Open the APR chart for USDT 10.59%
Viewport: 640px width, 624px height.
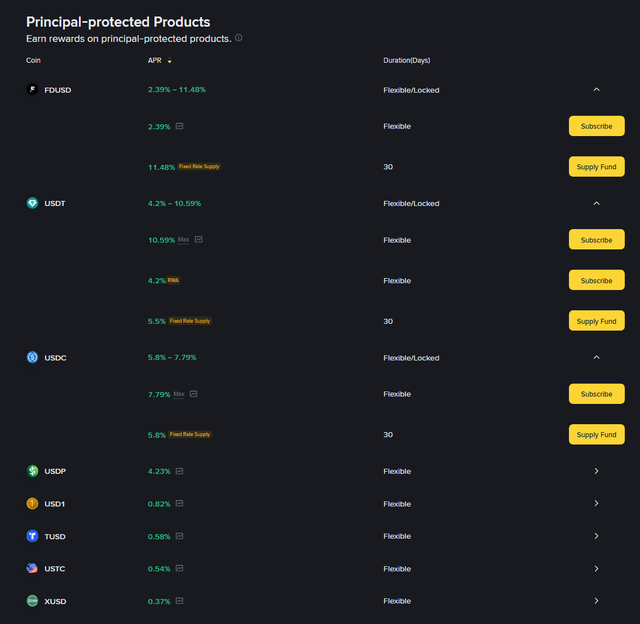(x=199, y=240)
